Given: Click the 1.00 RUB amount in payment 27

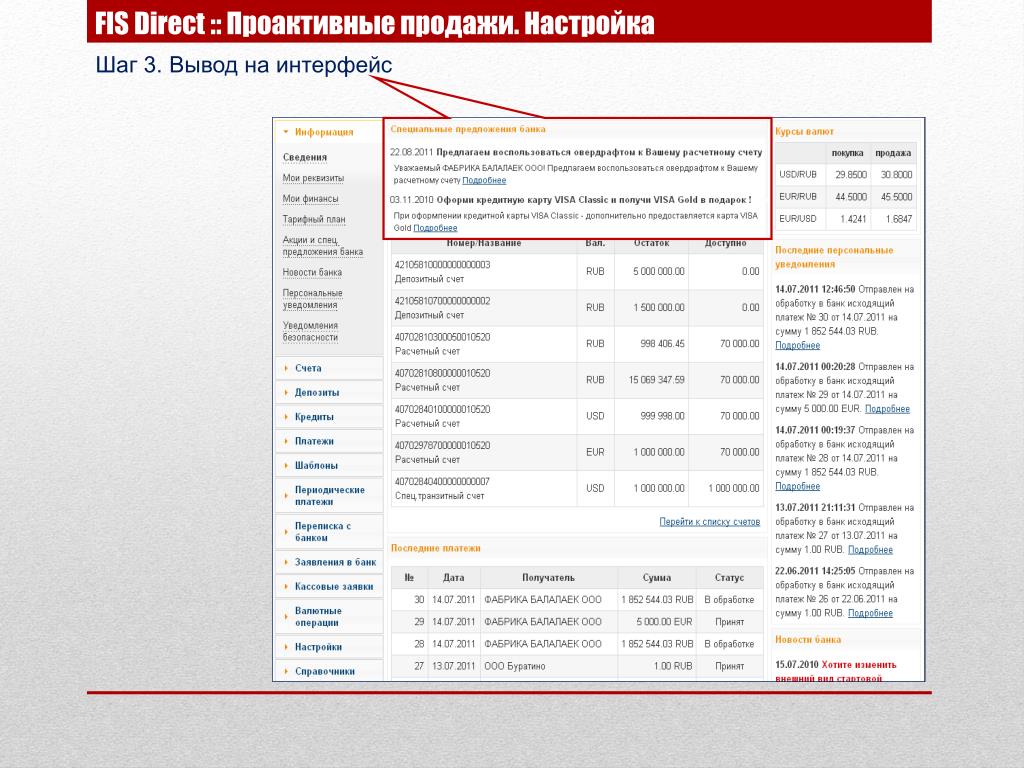Looking at the screenshot, I should pyautogui.click(x=673, y=667).
